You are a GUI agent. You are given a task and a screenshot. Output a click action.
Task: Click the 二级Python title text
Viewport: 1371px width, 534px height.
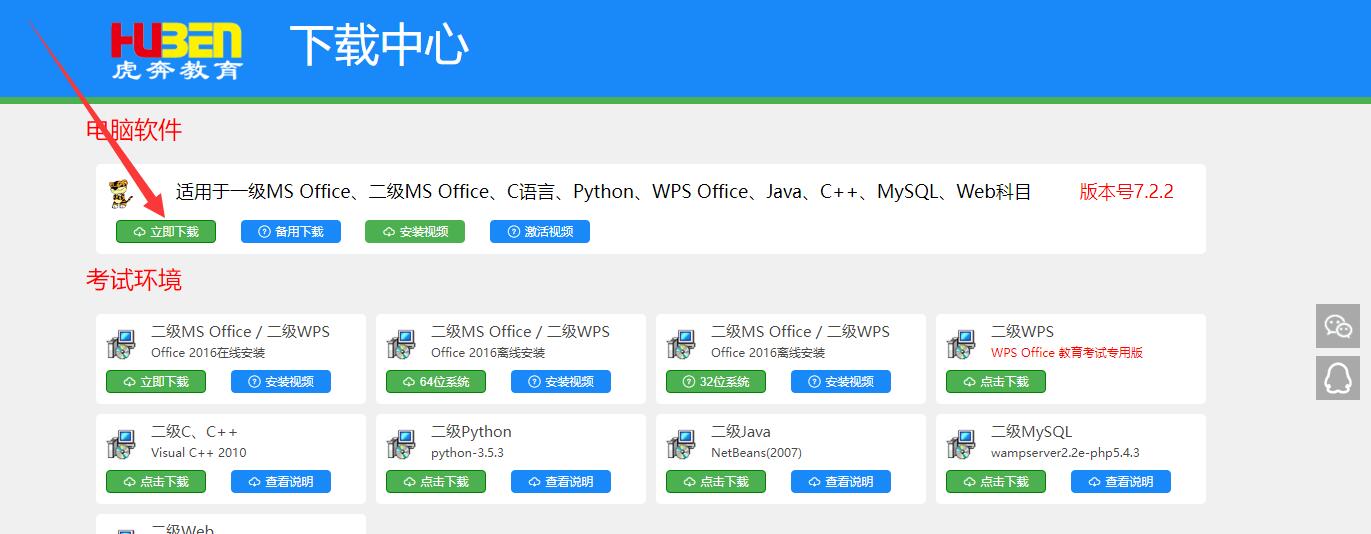tap(471, 432)
